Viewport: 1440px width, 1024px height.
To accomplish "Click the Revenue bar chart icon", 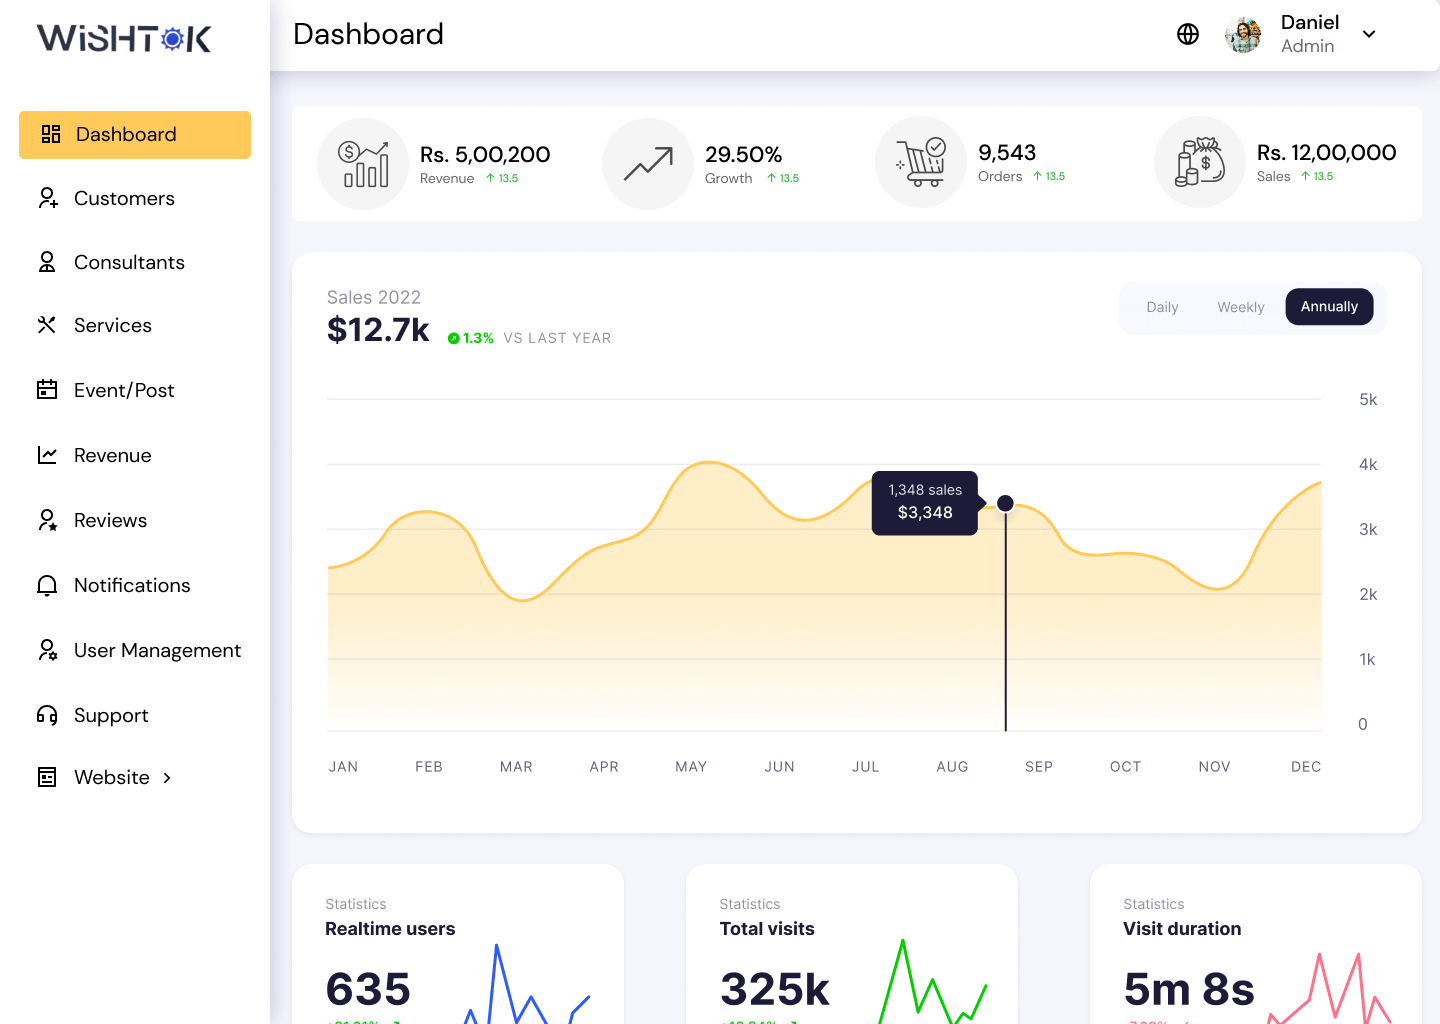I will 363,164.
